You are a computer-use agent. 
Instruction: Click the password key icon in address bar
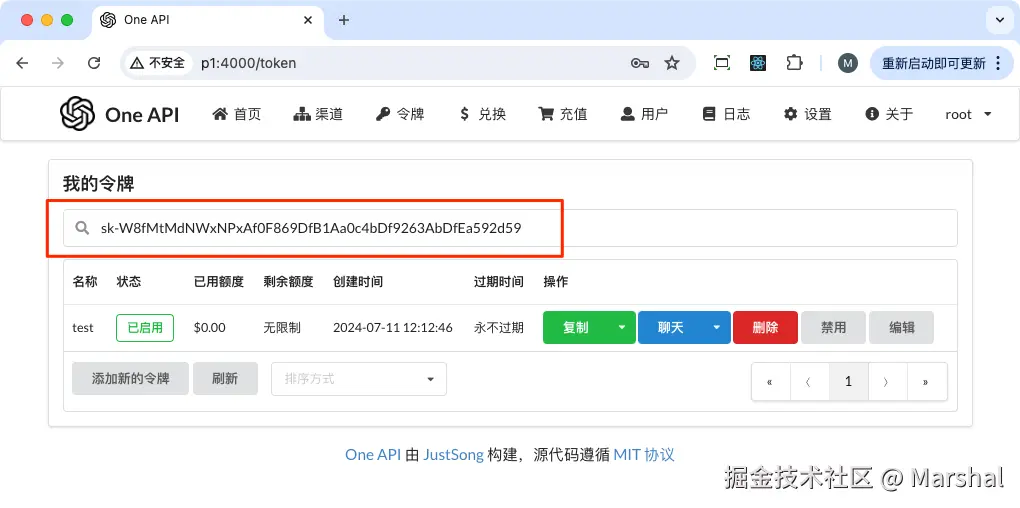click(x=639, y=63)
